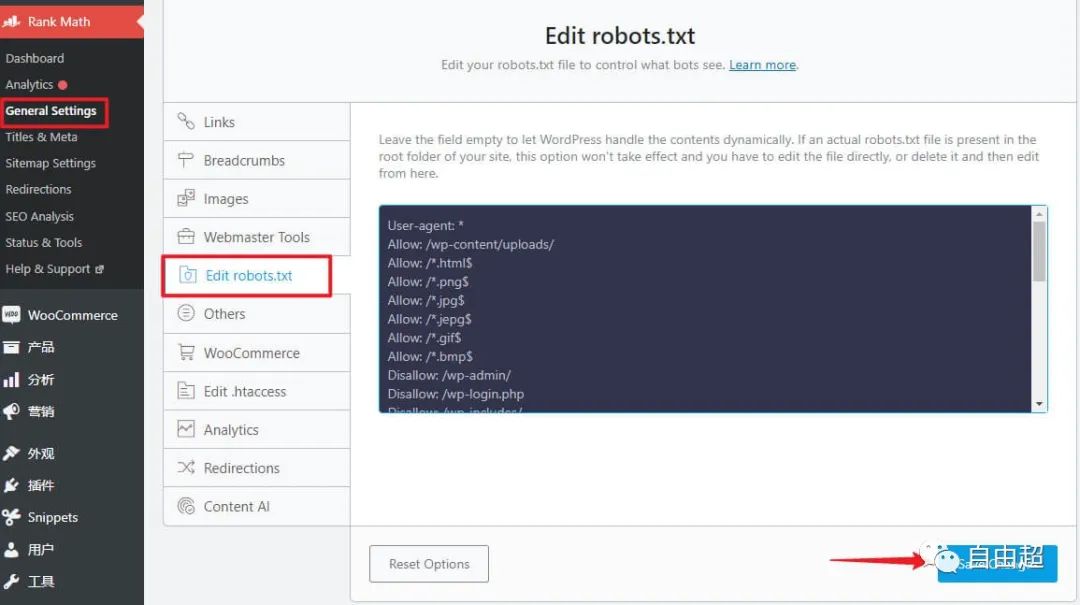Image resolution: width=1080 pixels, height=605 pixels.
Task: Click the WooCommerce sidebar icon
Action: click(x=11, y=315)
